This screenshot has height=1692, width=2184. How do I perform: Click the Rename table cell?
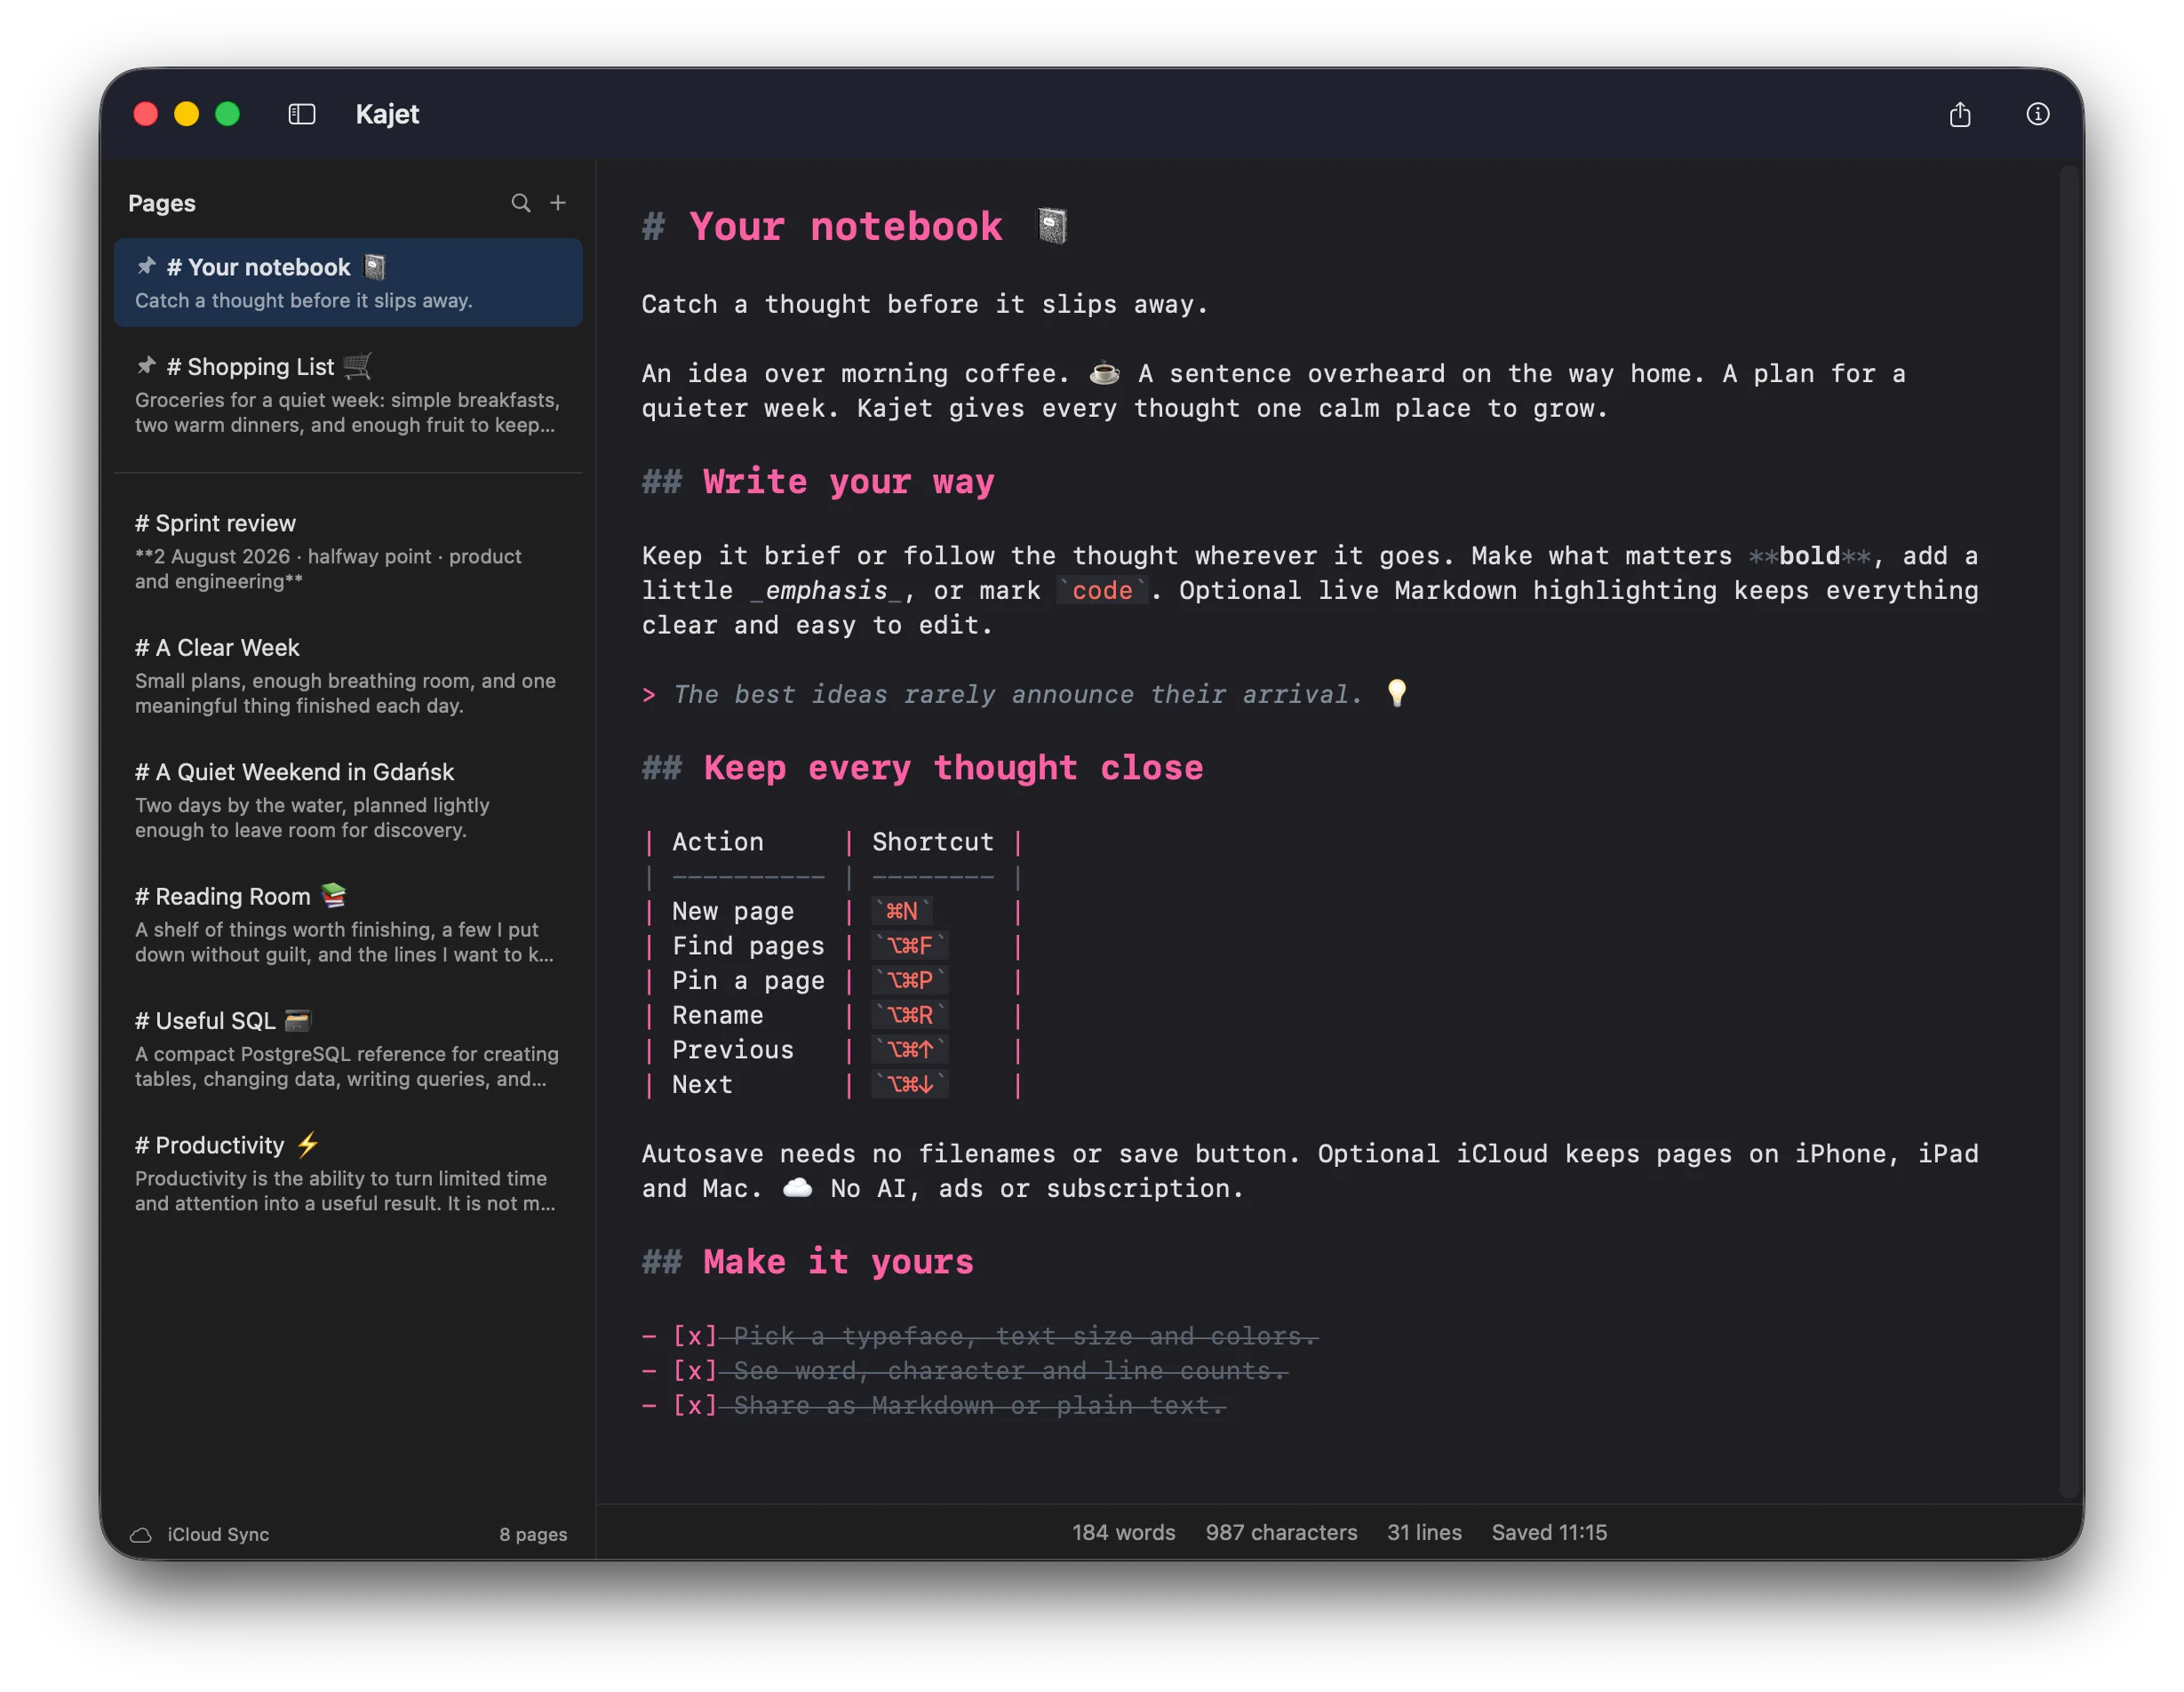point(718,1015)
